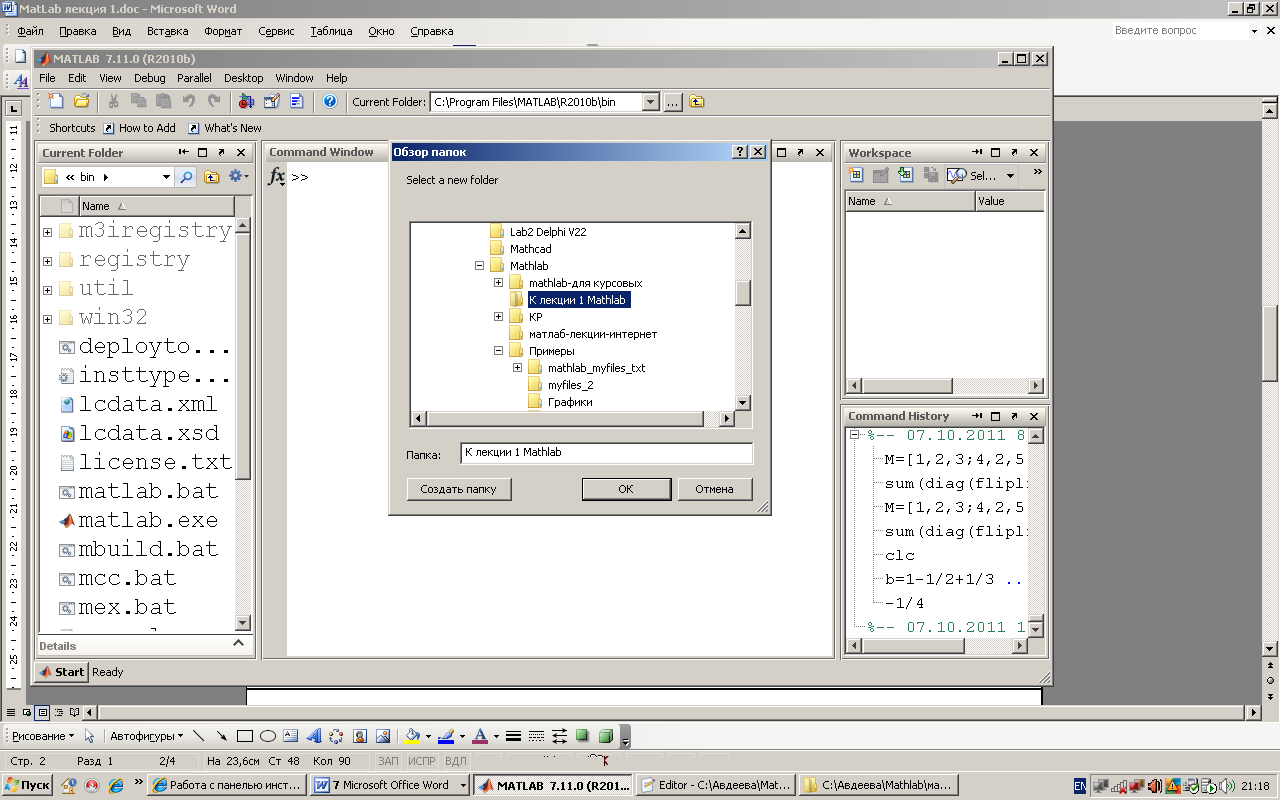Expand the КР folder in dialog

[499, 317]
